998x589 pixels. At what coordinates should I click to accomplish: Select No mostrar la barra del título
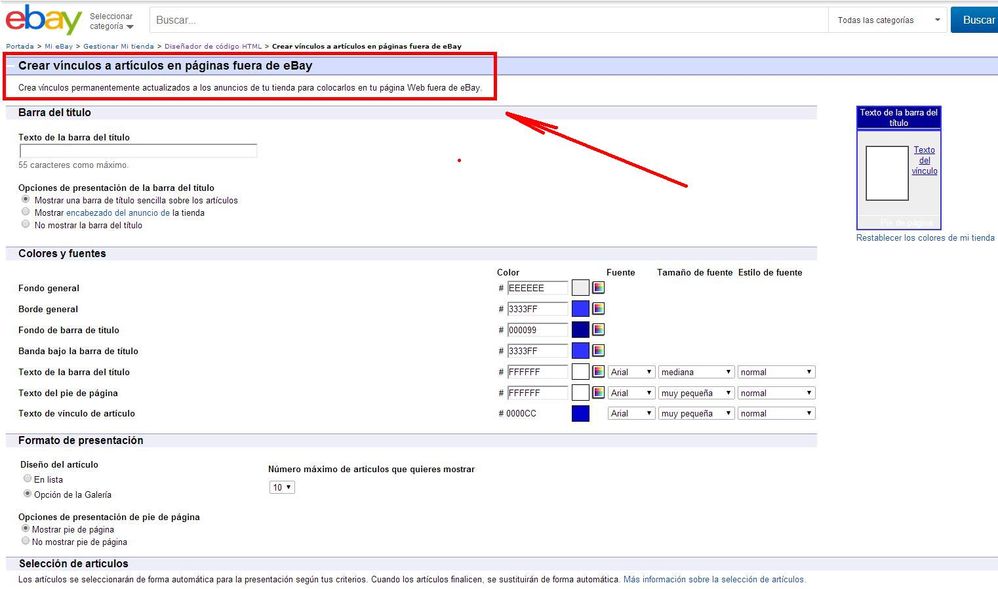(x=26, y=224)
